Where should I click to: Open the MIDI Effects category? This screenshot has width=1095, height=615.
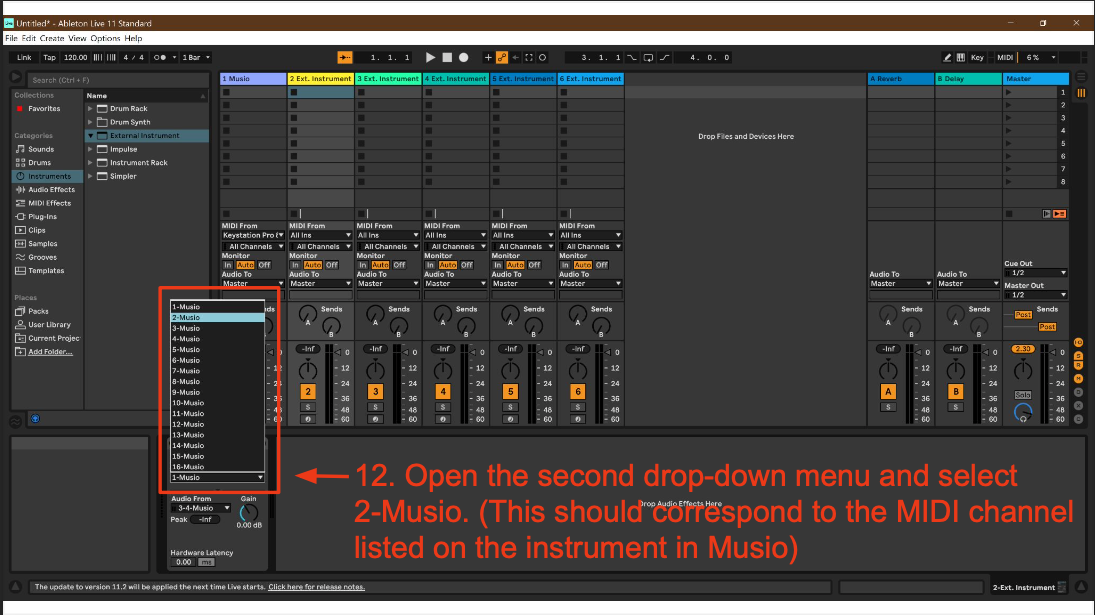[49, 203]
